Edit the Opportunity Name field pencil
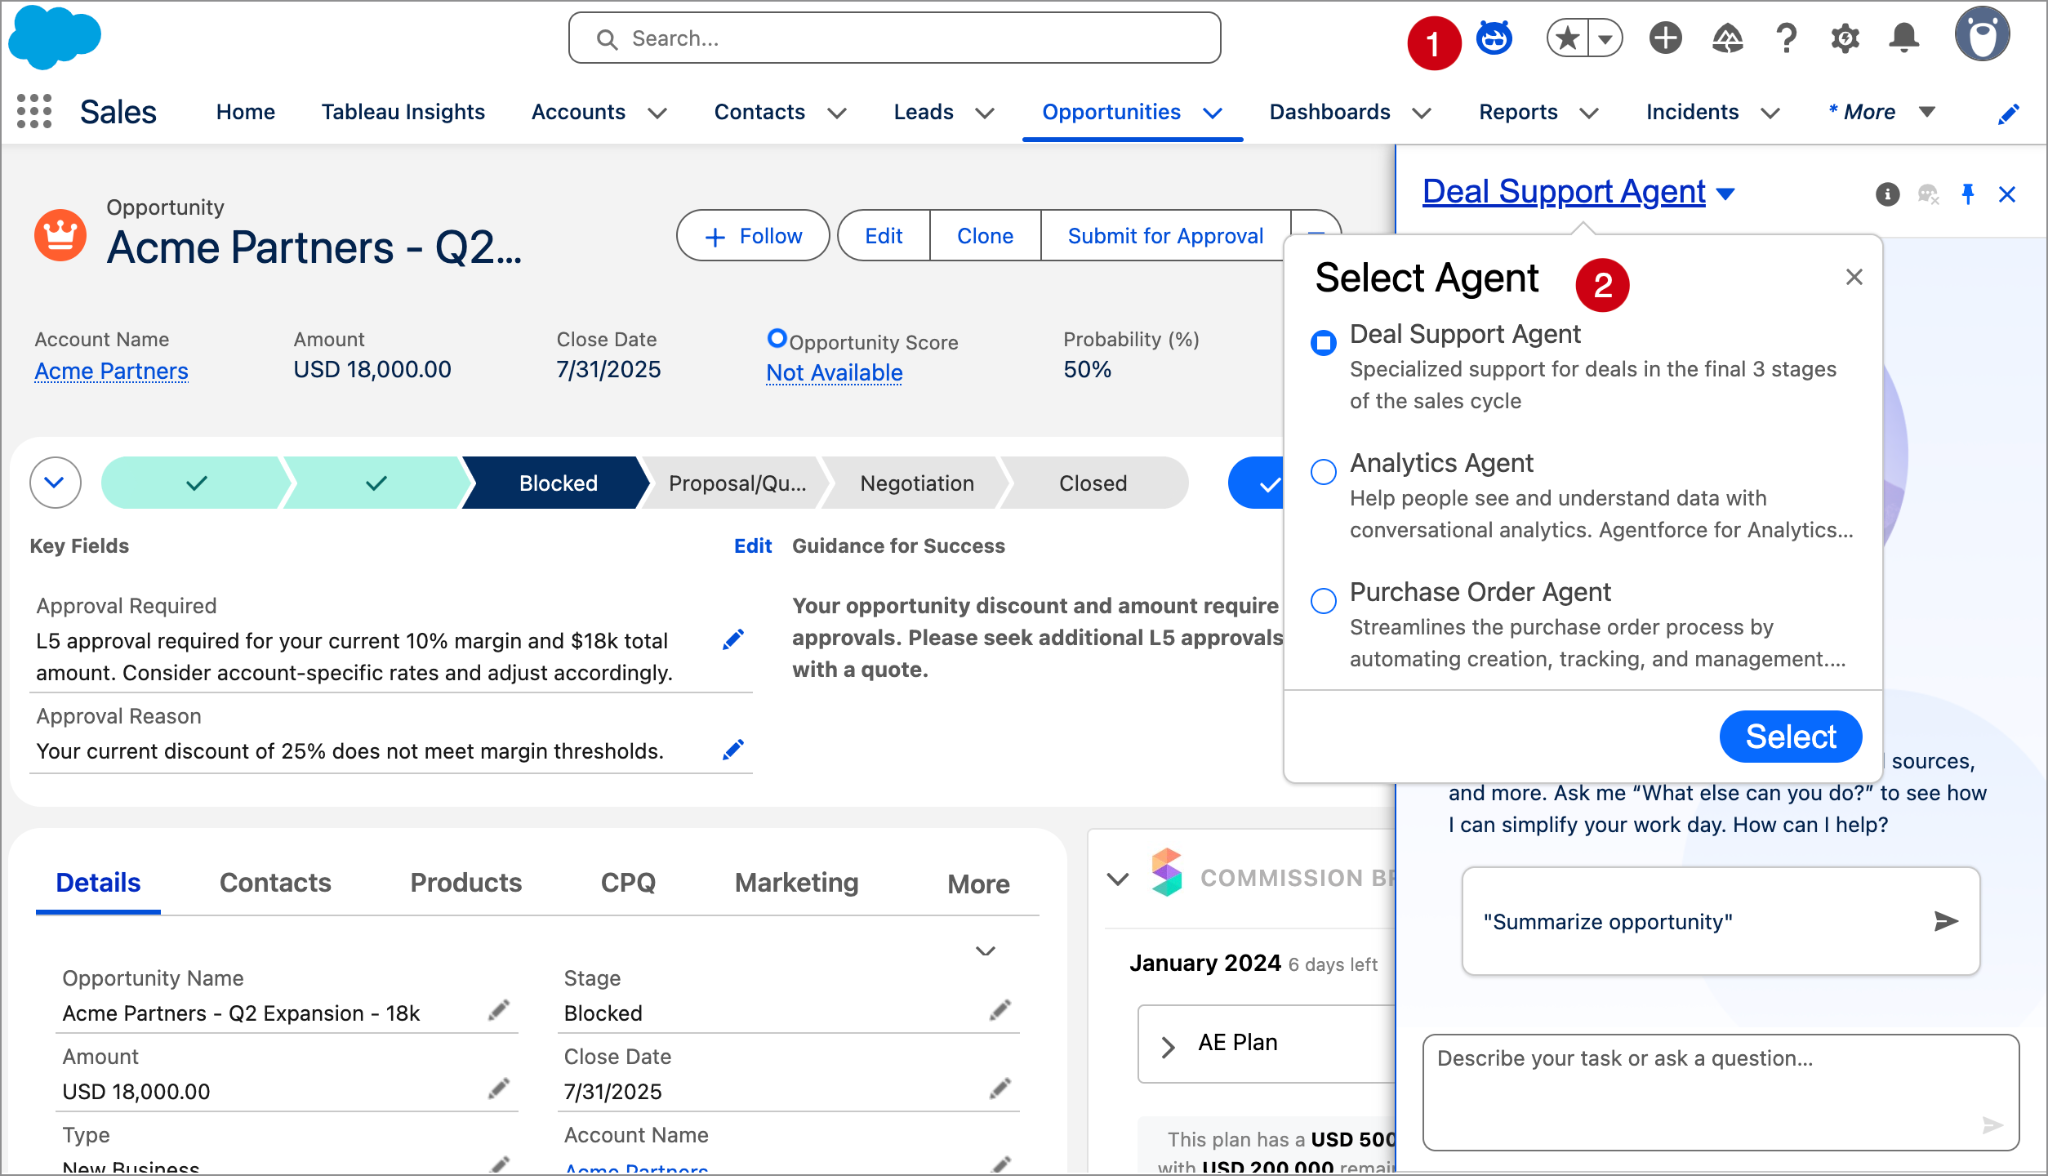Screen dimensions: 2048x1176 [498, 1011]
